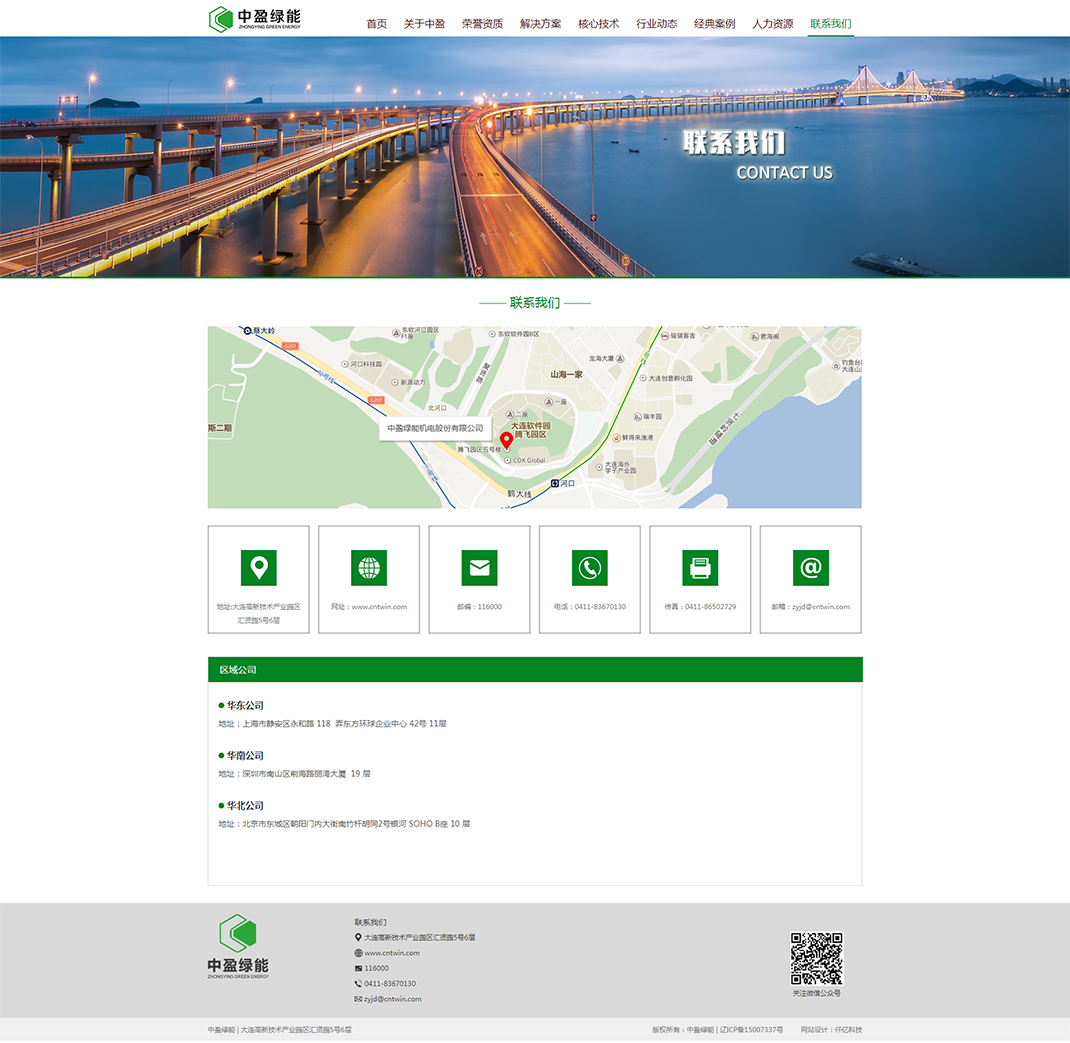This screenshot has height=1043, width=1070.
Task: Click the 区域公司 green section header
Action: tap(535, 670)
